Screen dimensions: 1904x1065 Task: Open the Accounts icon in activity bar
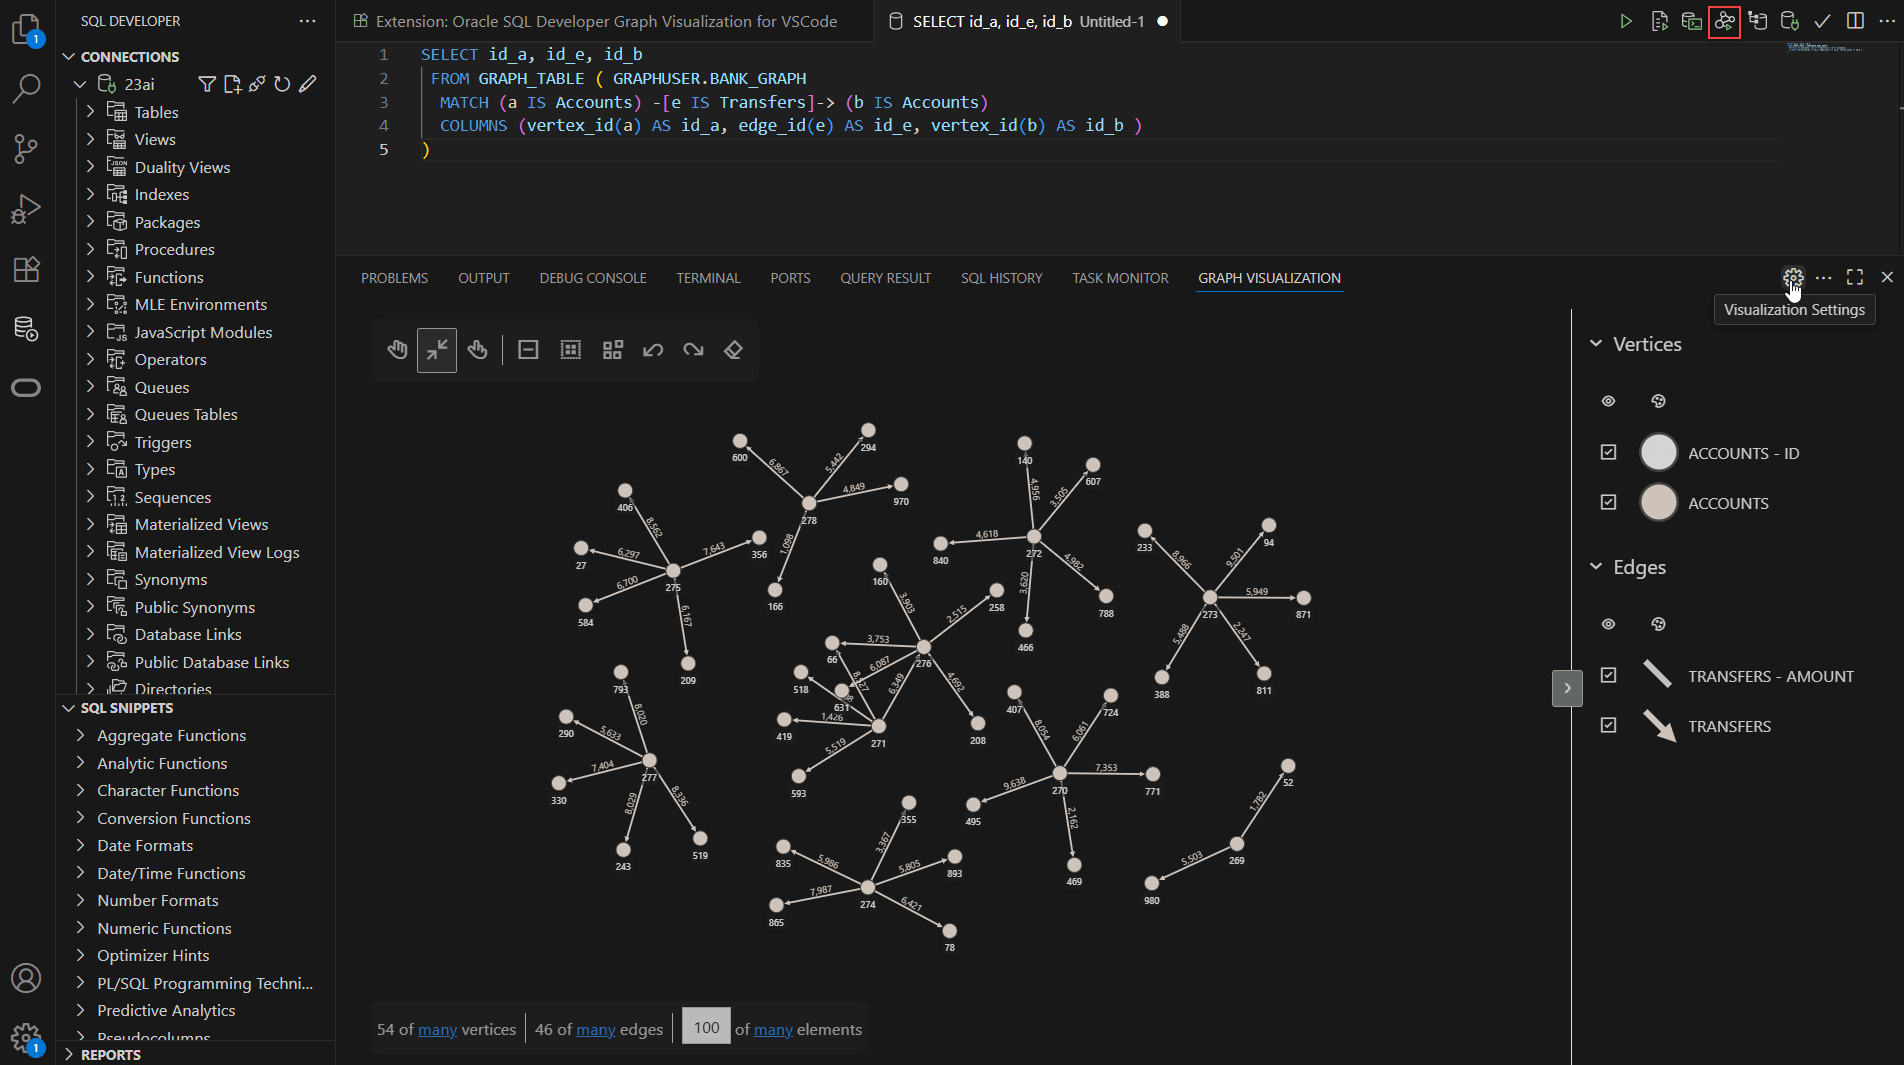[26, 977]
